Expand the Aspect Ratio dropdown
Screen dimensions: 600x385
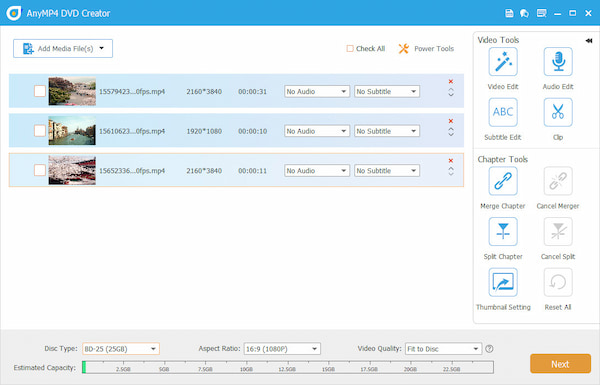pos(282,349)
